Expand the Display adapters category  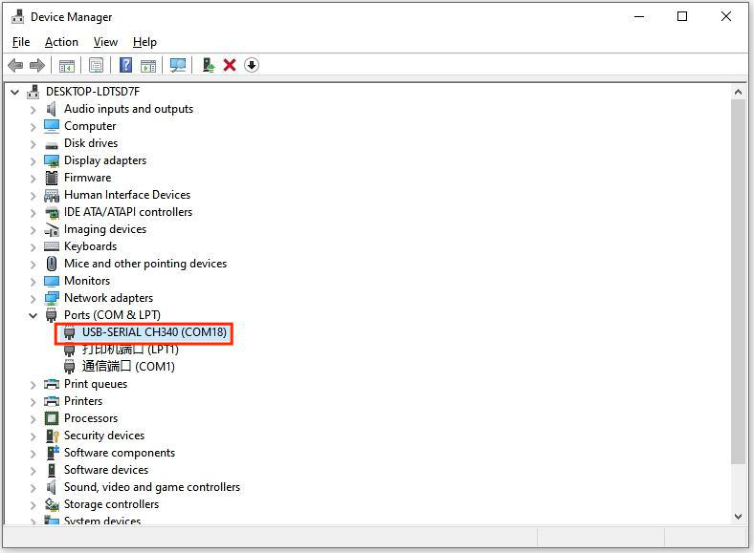33,161
